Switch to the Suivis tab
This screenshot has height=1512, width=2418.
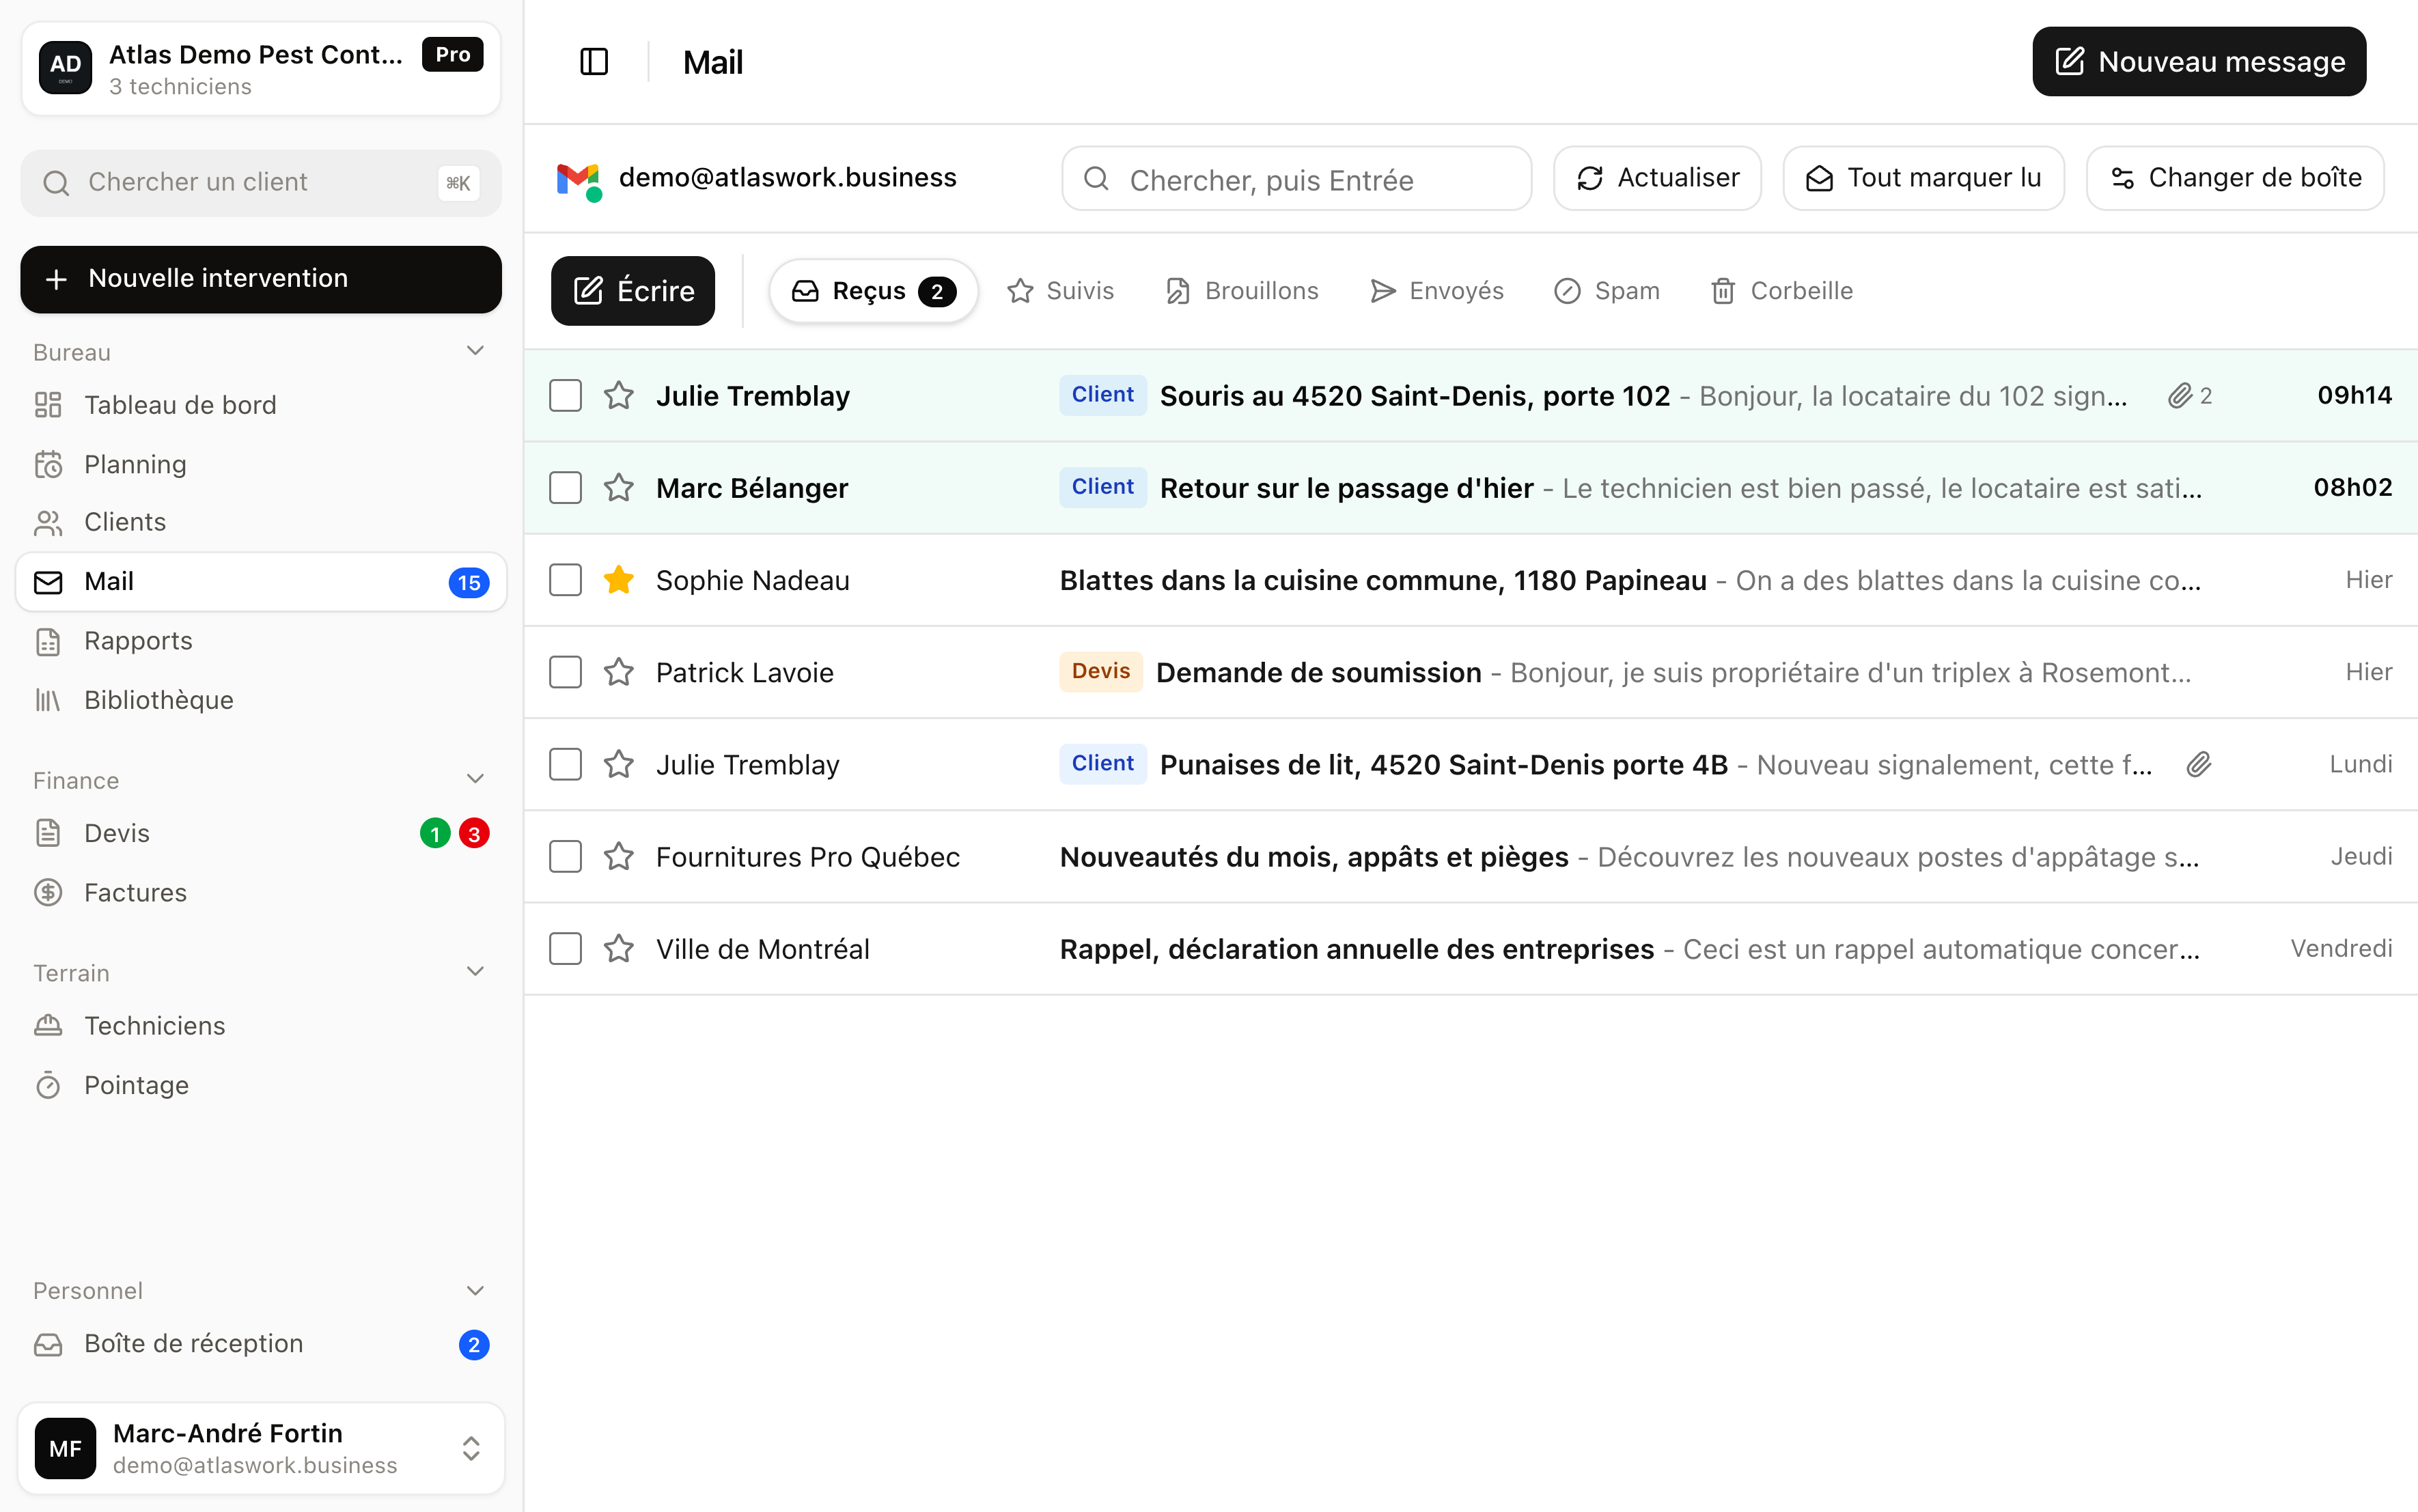(x=1060, y=291)
